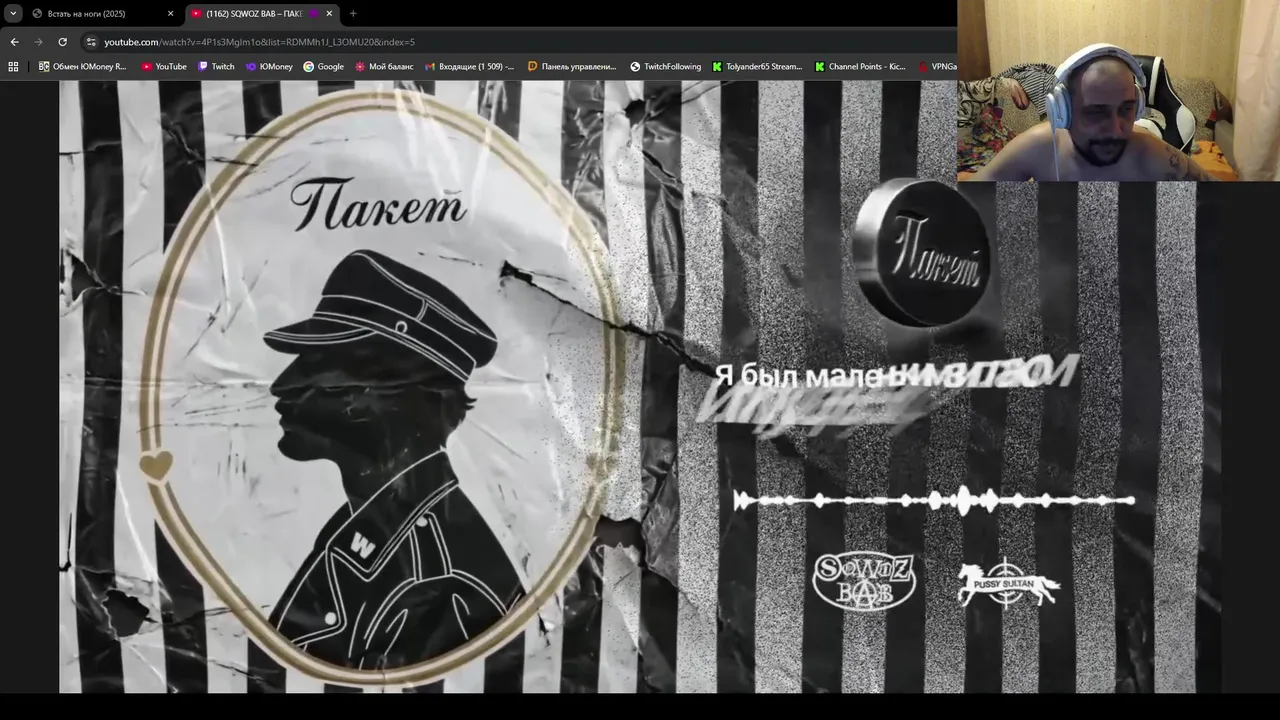Viewport: 1280px width, 720px height.
Task: Open the 'Channel Points - Kic...' bookmark
Action: click(x=860, y=67)
